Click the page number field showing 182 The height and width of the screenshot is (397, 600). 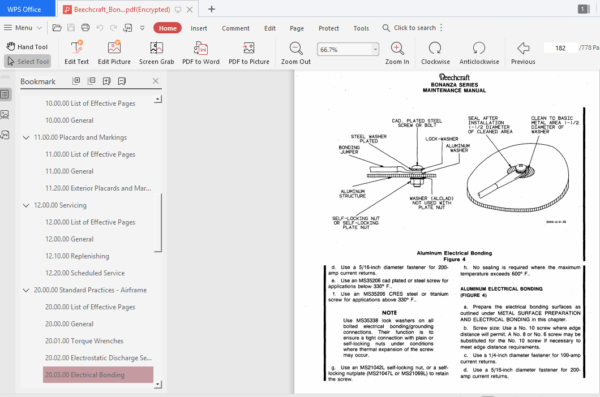pos(560,48)
